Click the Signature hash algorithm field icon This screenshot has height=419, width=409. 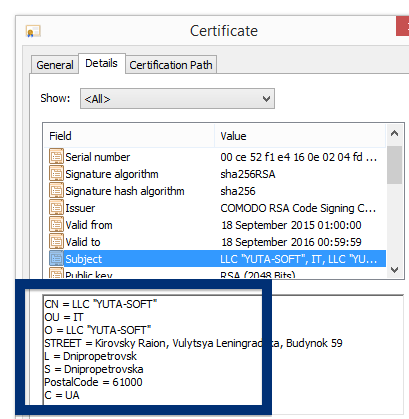[x=56, y=190]
